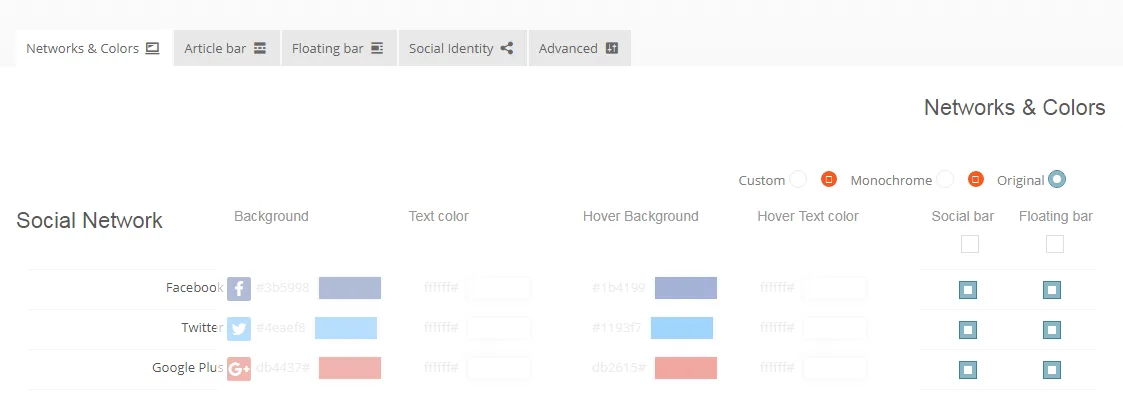Tick the Social bar header checkbox
Screen dimensions: 1123x393
970,244
